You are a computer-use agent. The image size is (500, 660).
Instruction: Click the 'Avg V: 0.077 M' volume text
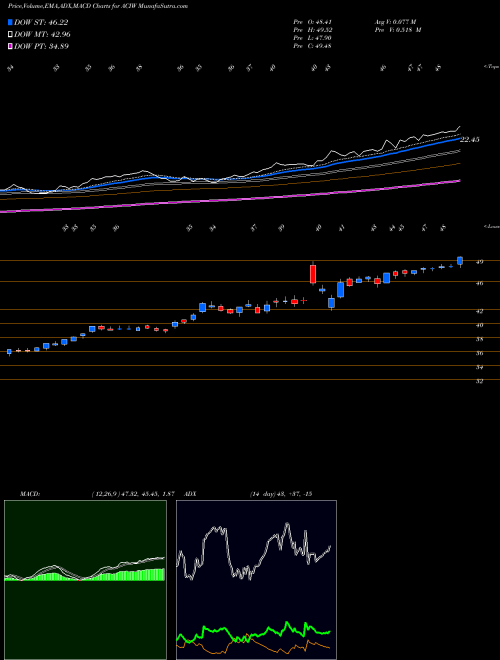(397, 22)
